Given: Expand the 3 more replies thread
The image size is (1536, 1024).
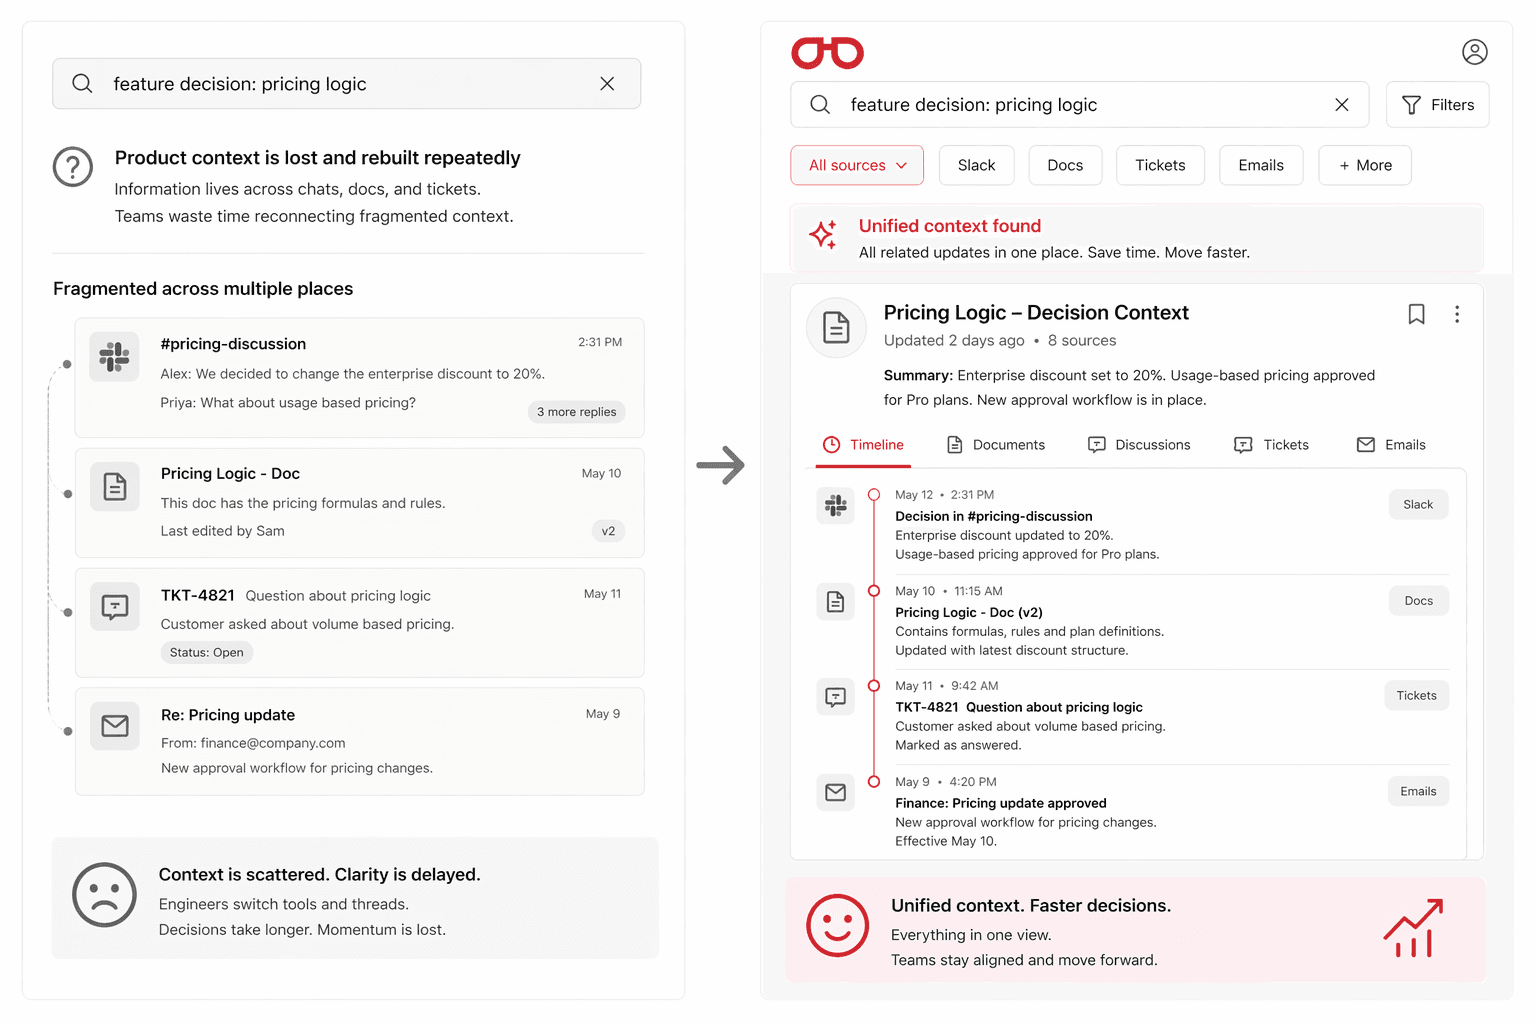Looking at the screenshot, I should (576, 412).
